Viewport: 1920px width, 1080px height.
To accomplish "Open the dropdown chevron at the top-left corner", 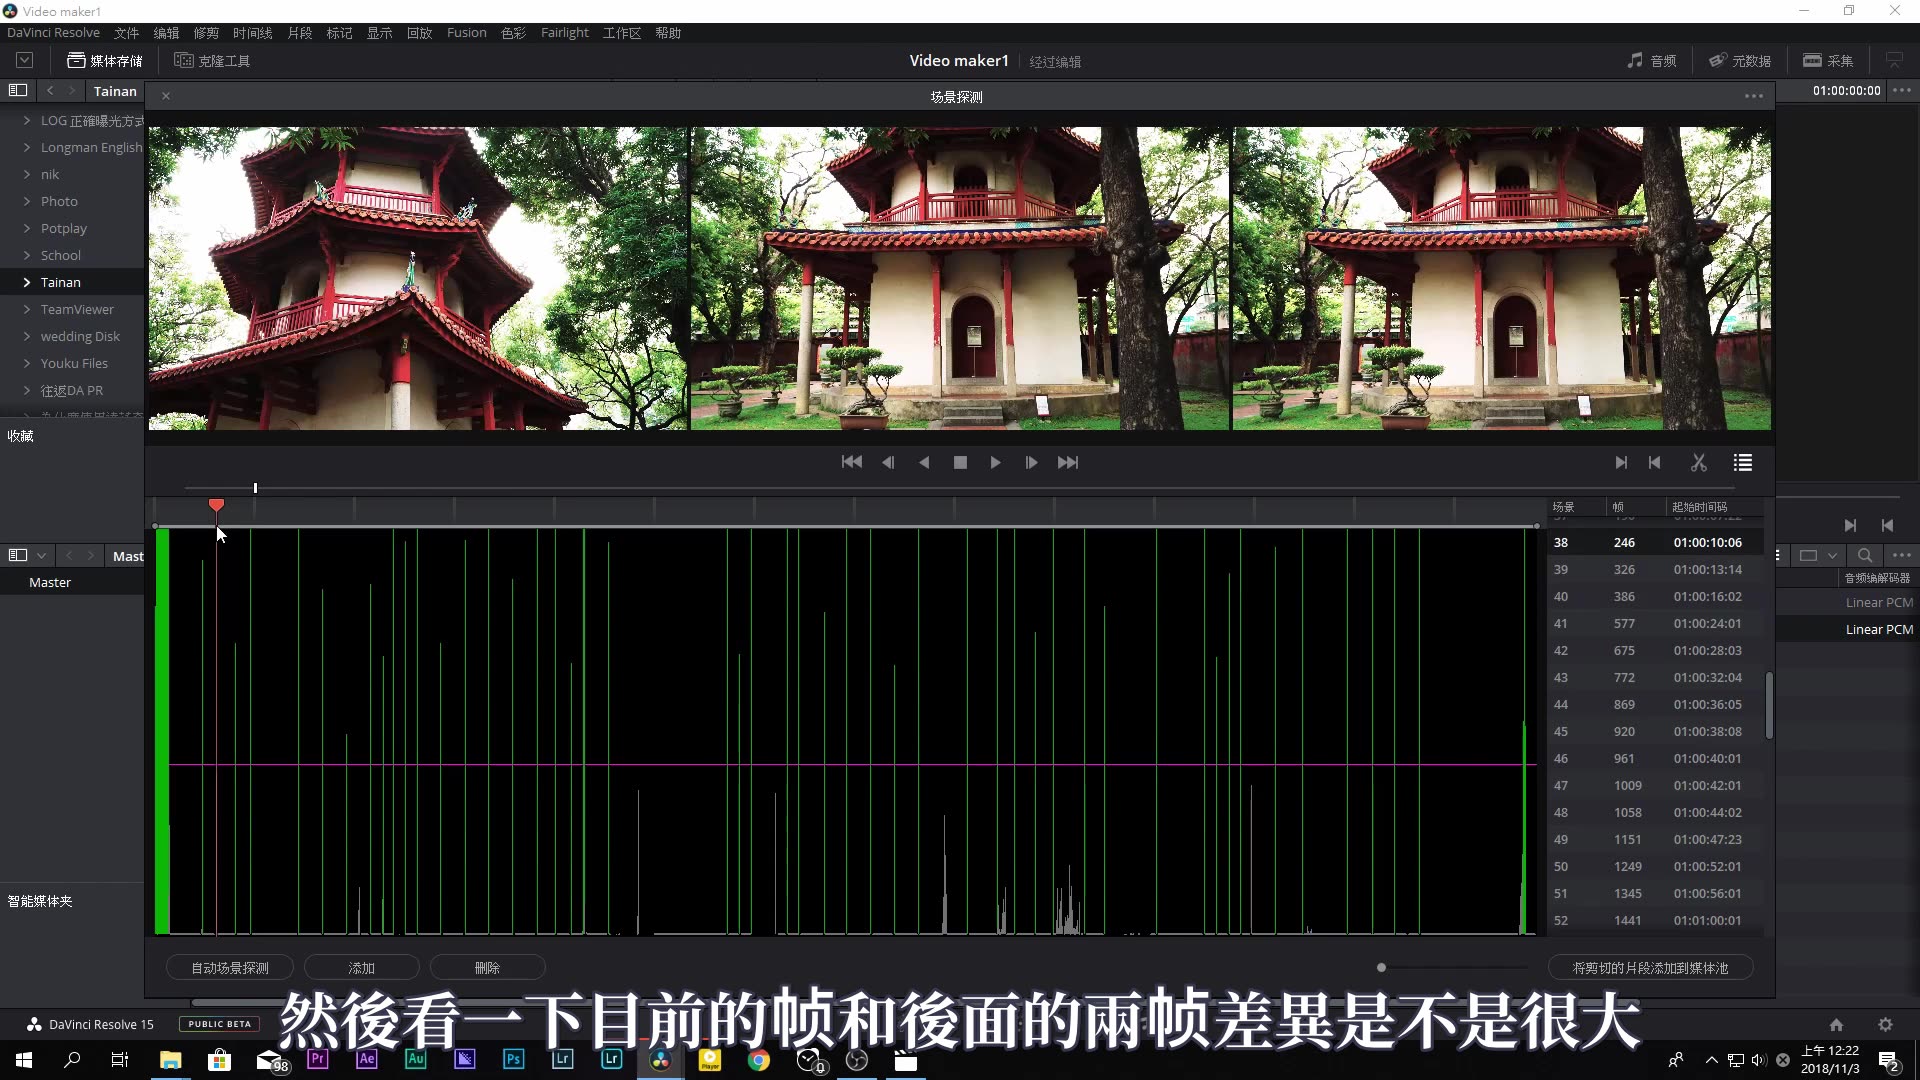I will [x=23, y=60].
